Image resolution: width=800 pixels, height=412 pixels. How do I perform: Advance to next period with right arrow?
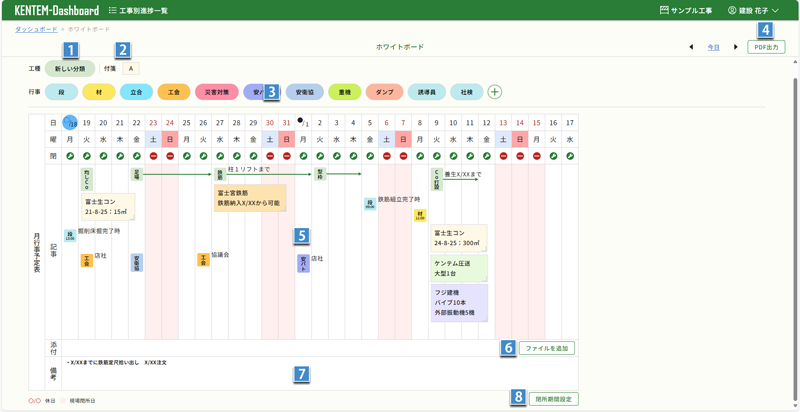[x=736, y=47]
